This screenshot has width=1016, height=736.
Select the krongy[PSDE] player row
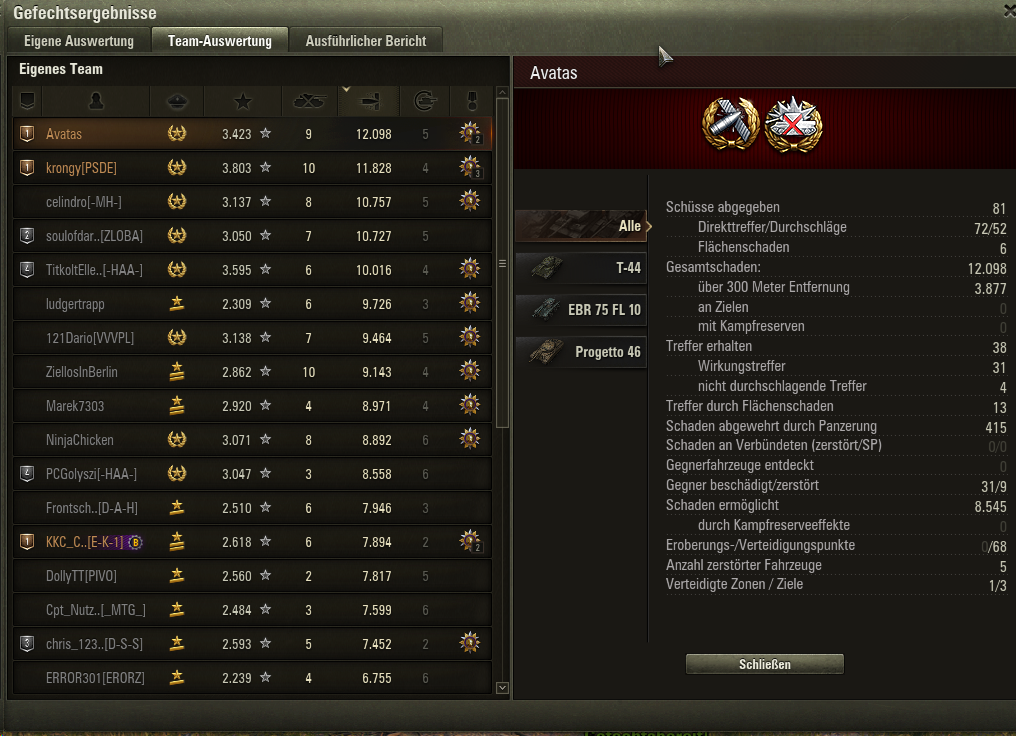pos(252,168)
